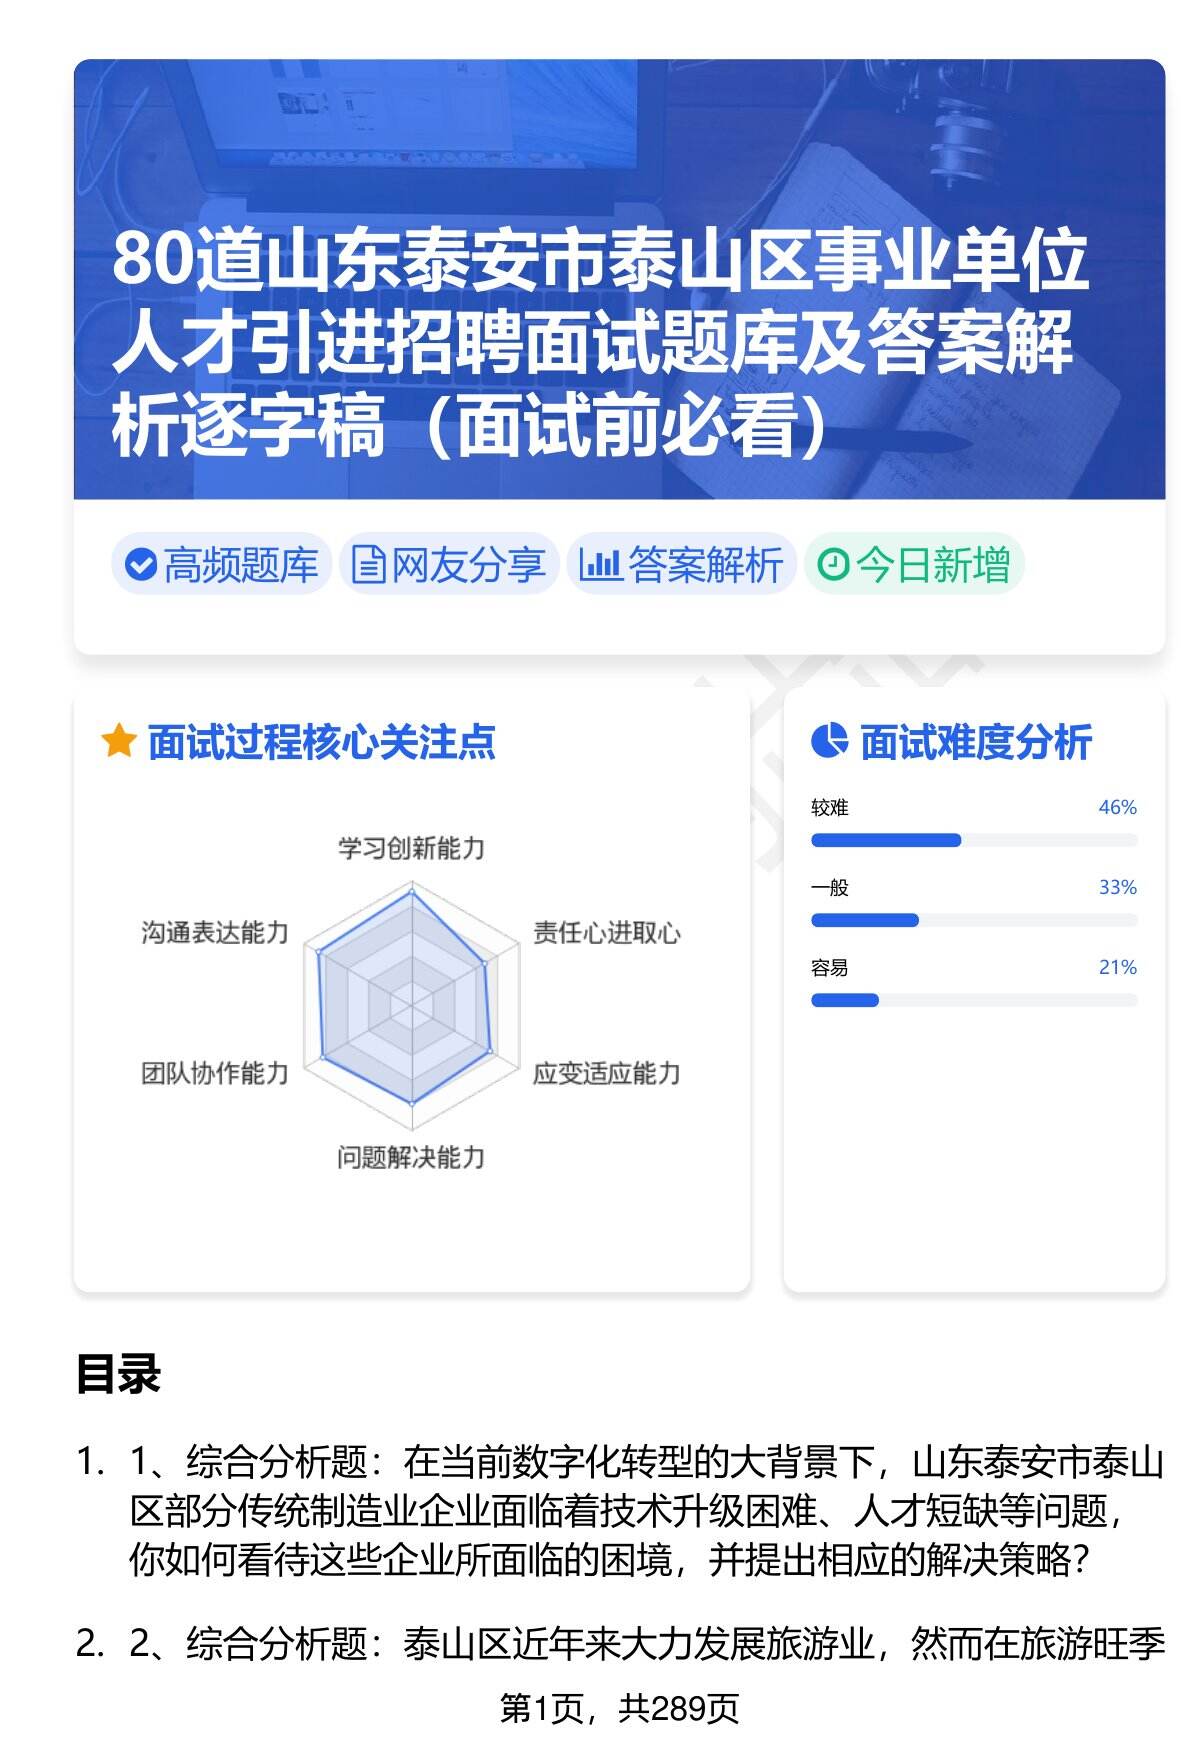Screen dimensions: 1200x1755
Task: Select the 今日新增 green tag text
Action: (933, 565)
